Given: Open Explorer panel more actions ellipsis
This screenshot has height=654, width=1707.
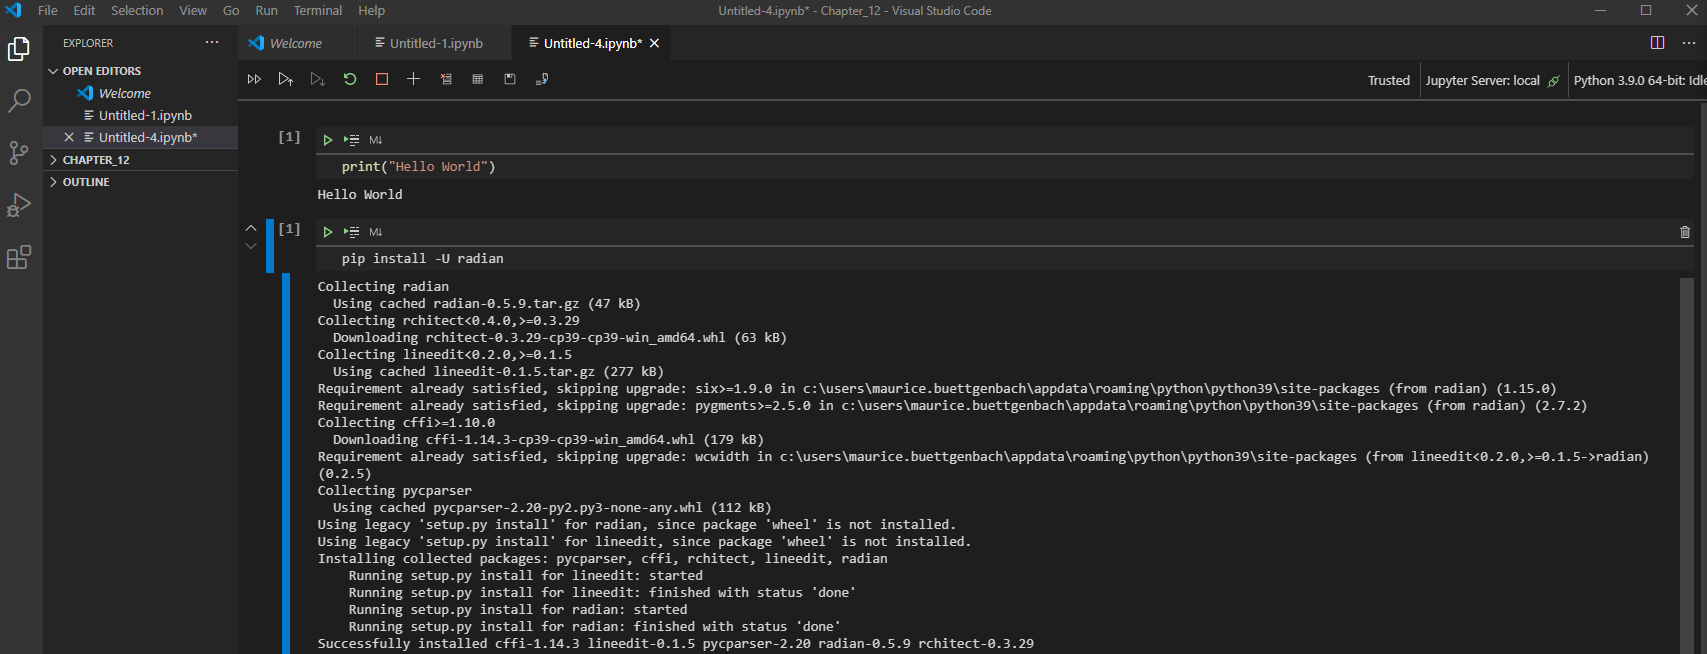Looking at the screenshot, I should click(212, 42).
